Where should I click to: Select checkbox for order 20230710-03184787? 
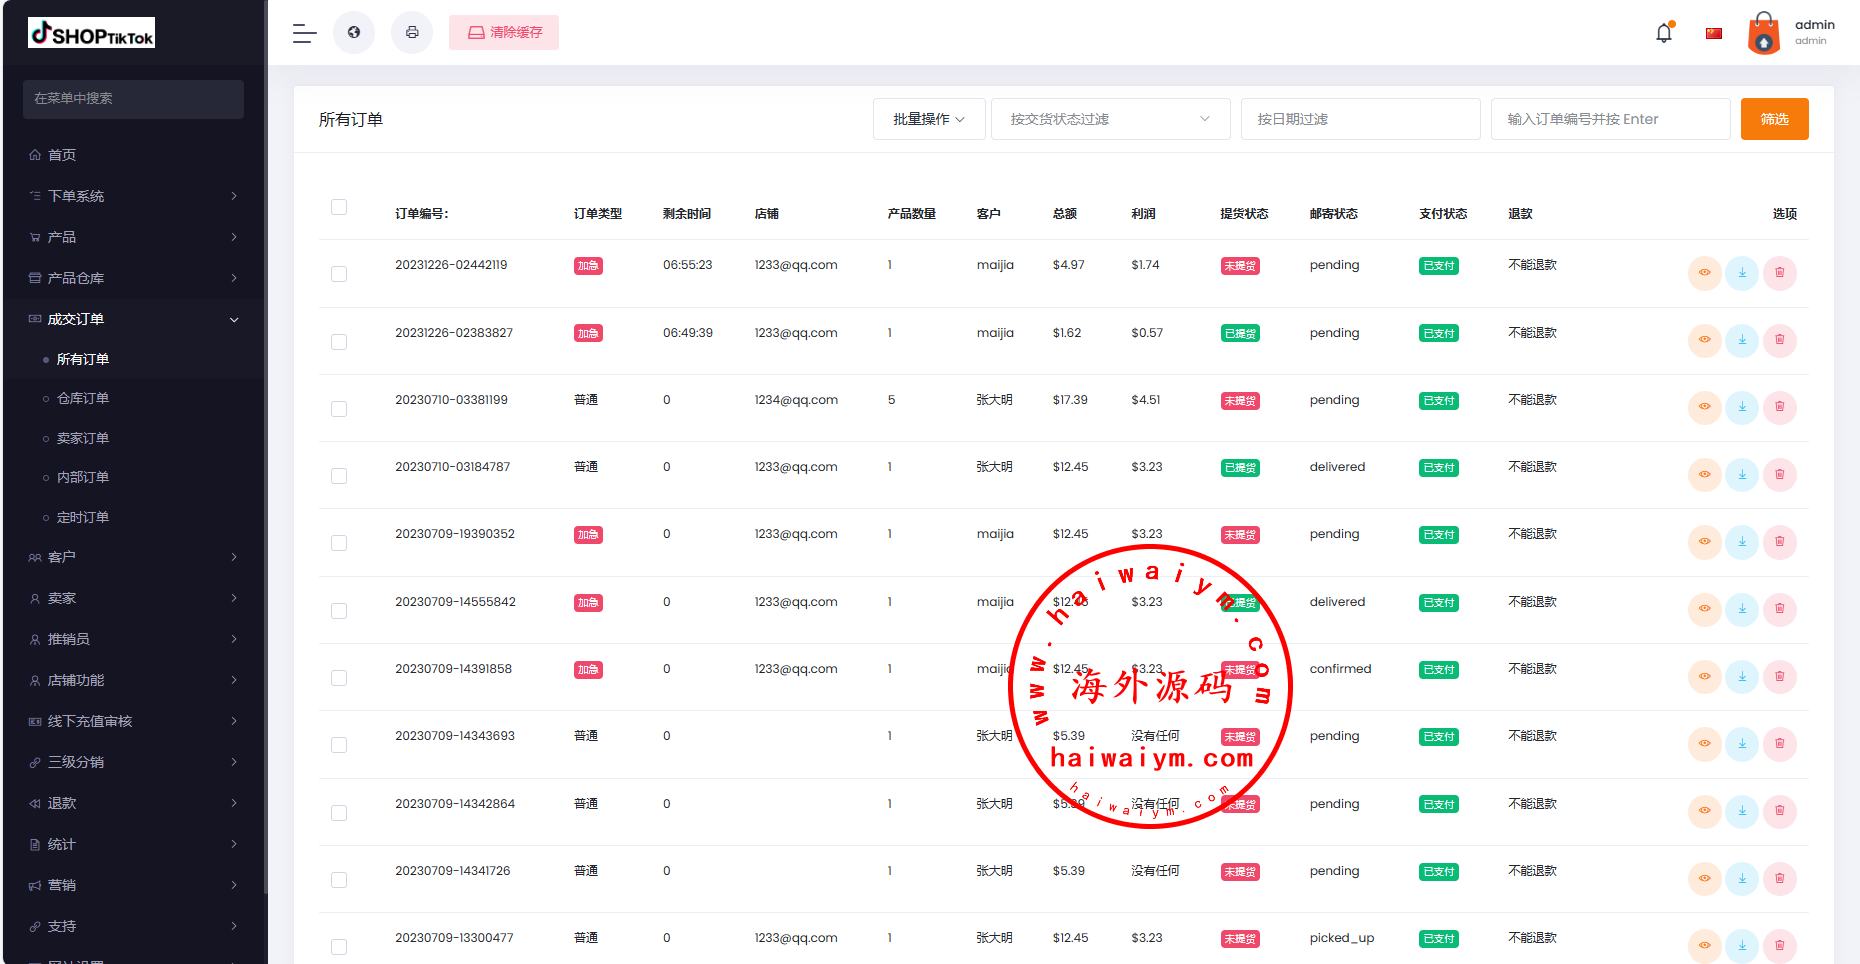point(339,476)
